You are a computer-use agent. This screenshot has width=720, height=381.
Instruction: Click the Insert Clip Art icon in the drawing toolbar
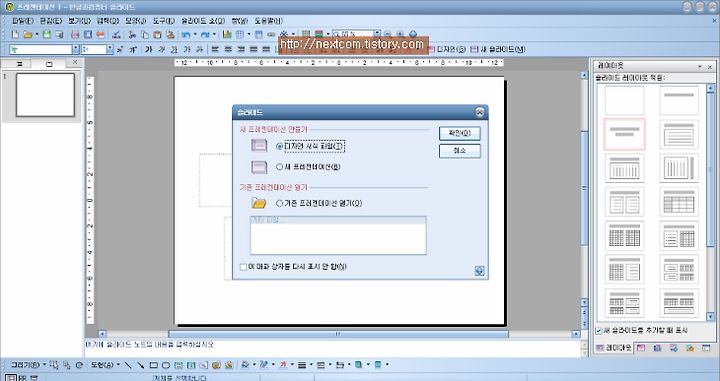tap(216, 365)
